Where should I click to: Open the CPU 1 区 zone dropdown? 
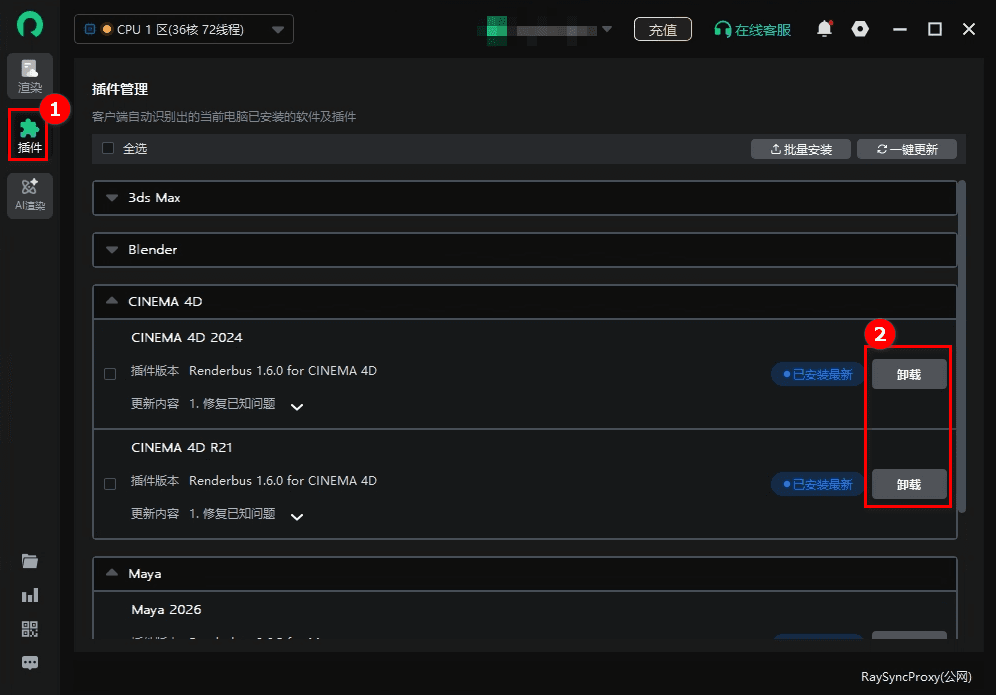click(184, 29)
